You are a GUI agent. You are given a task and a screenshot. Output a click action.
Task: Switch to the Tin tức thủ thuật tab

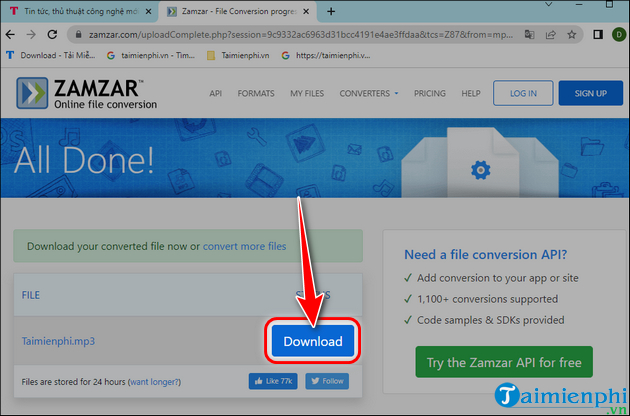(80, 11)
